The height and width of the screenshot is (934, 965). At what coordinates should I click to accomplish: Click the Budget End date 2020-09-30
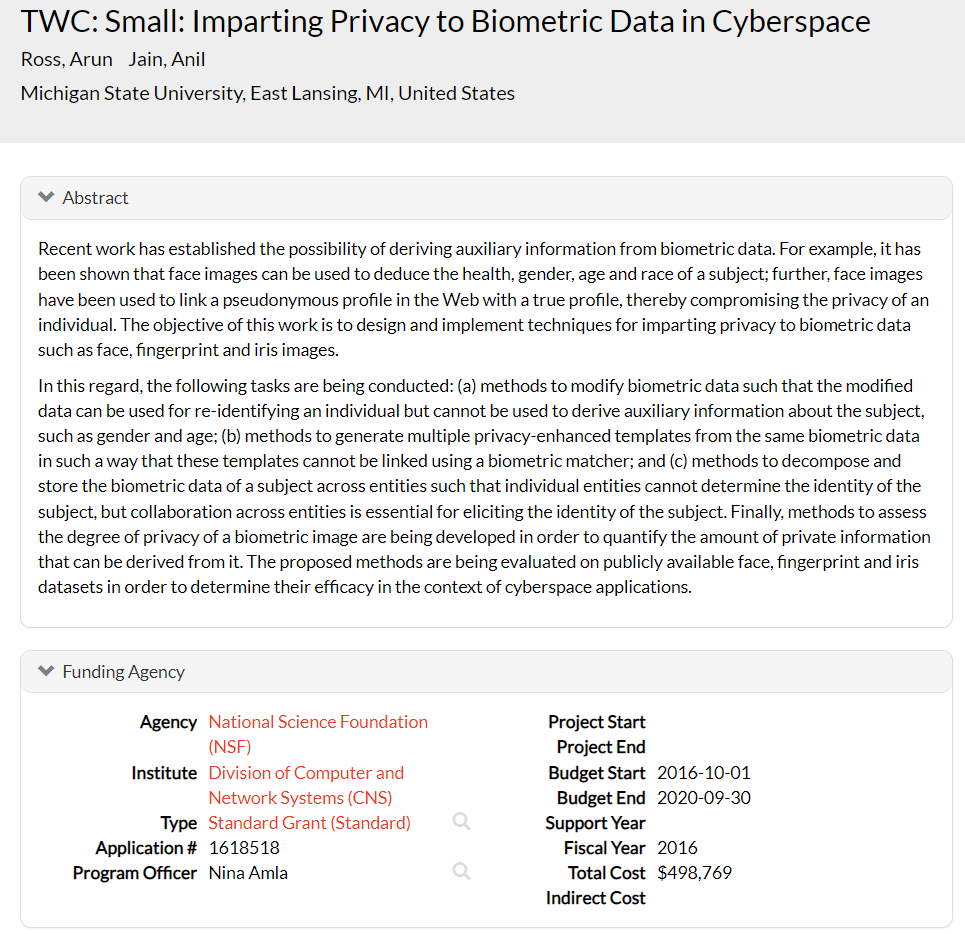pyautogui.click(x=703, y=798)
